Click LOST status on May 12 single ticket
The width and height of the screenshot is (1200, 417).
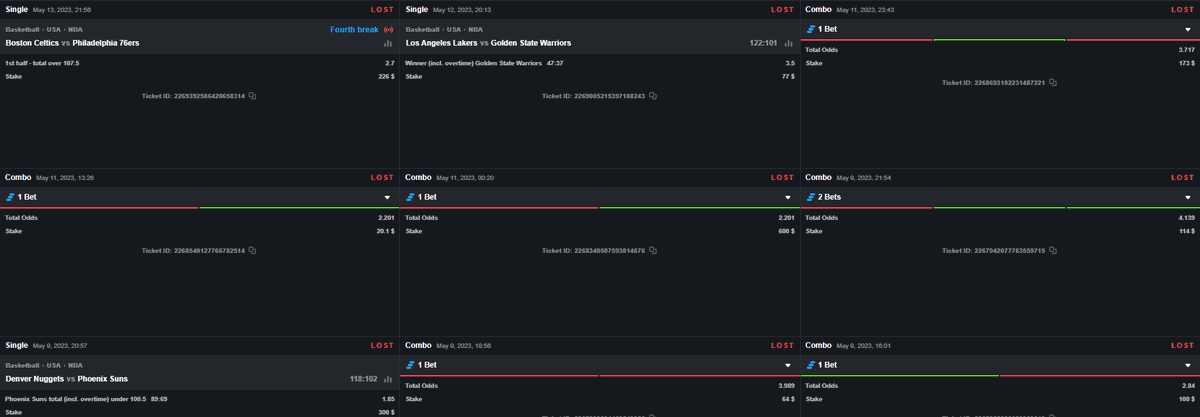(x=782, y=9)
